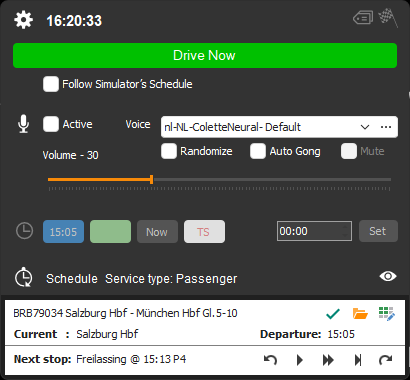
Task: Enable the Randomize checkbox
Action: [169, 151]
